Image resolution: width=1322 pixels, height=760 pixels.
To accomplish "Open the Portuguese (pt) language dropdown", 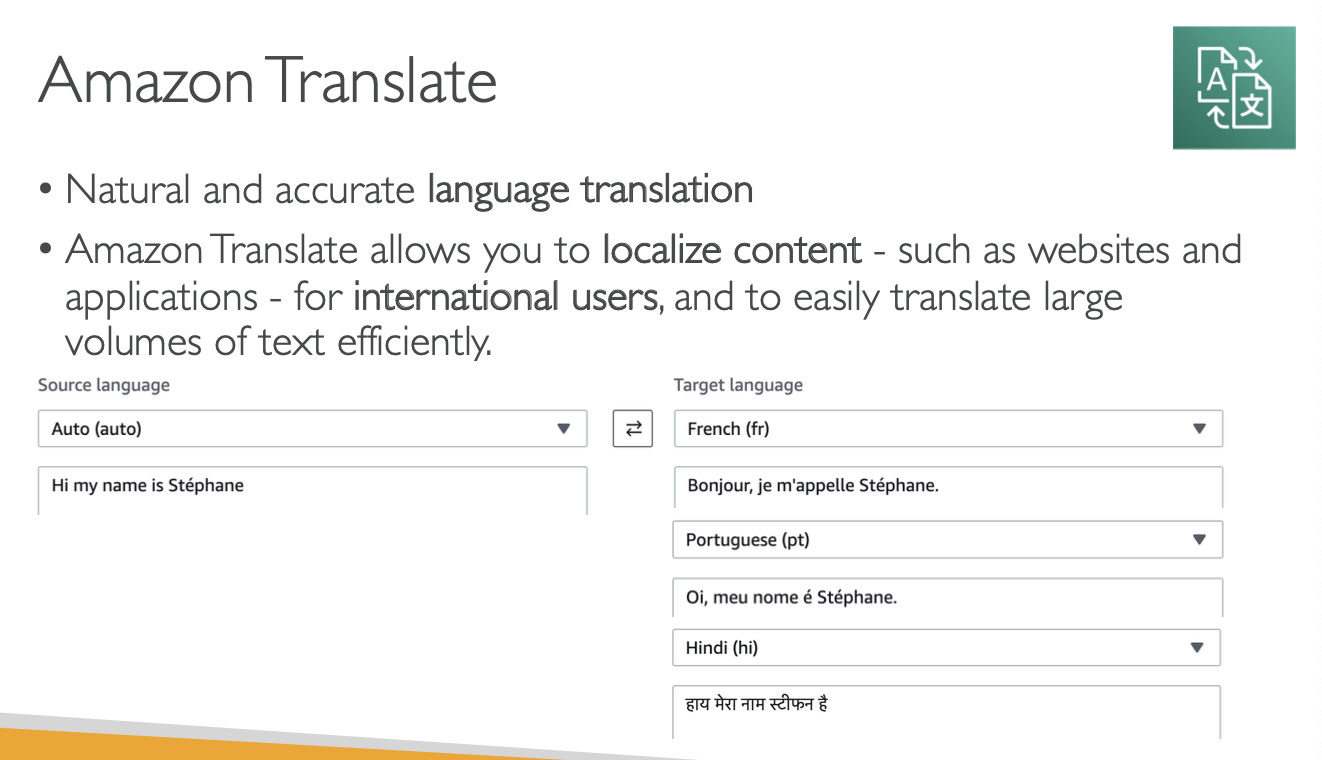I will pyautogui.click(x=947, y=540).
